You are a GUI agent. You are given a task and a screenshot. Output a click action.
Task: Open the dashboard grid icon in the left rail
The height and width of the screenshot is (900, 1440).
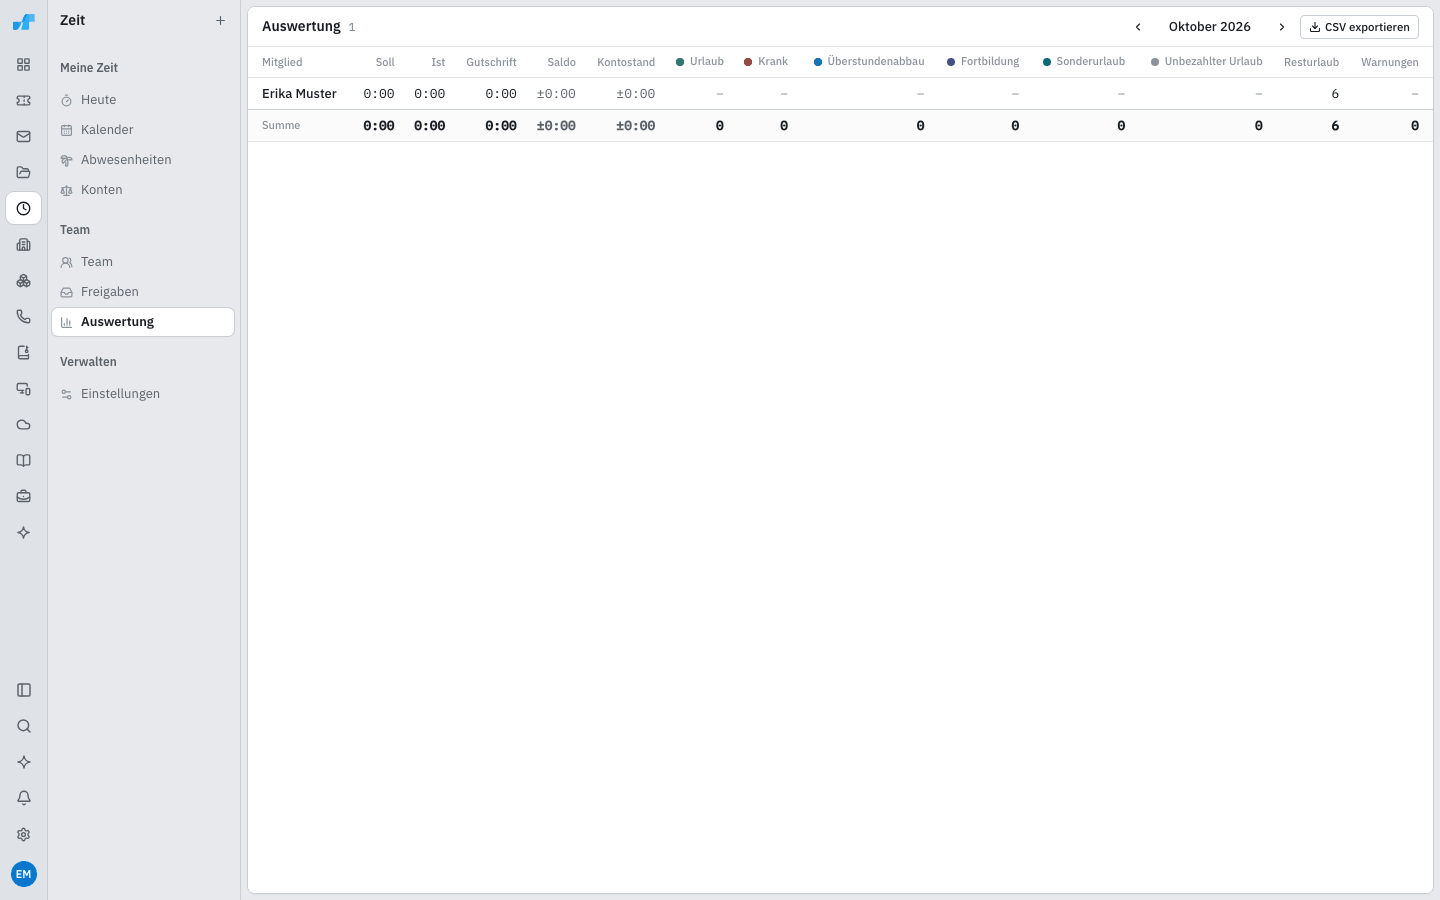click(24, 65)
